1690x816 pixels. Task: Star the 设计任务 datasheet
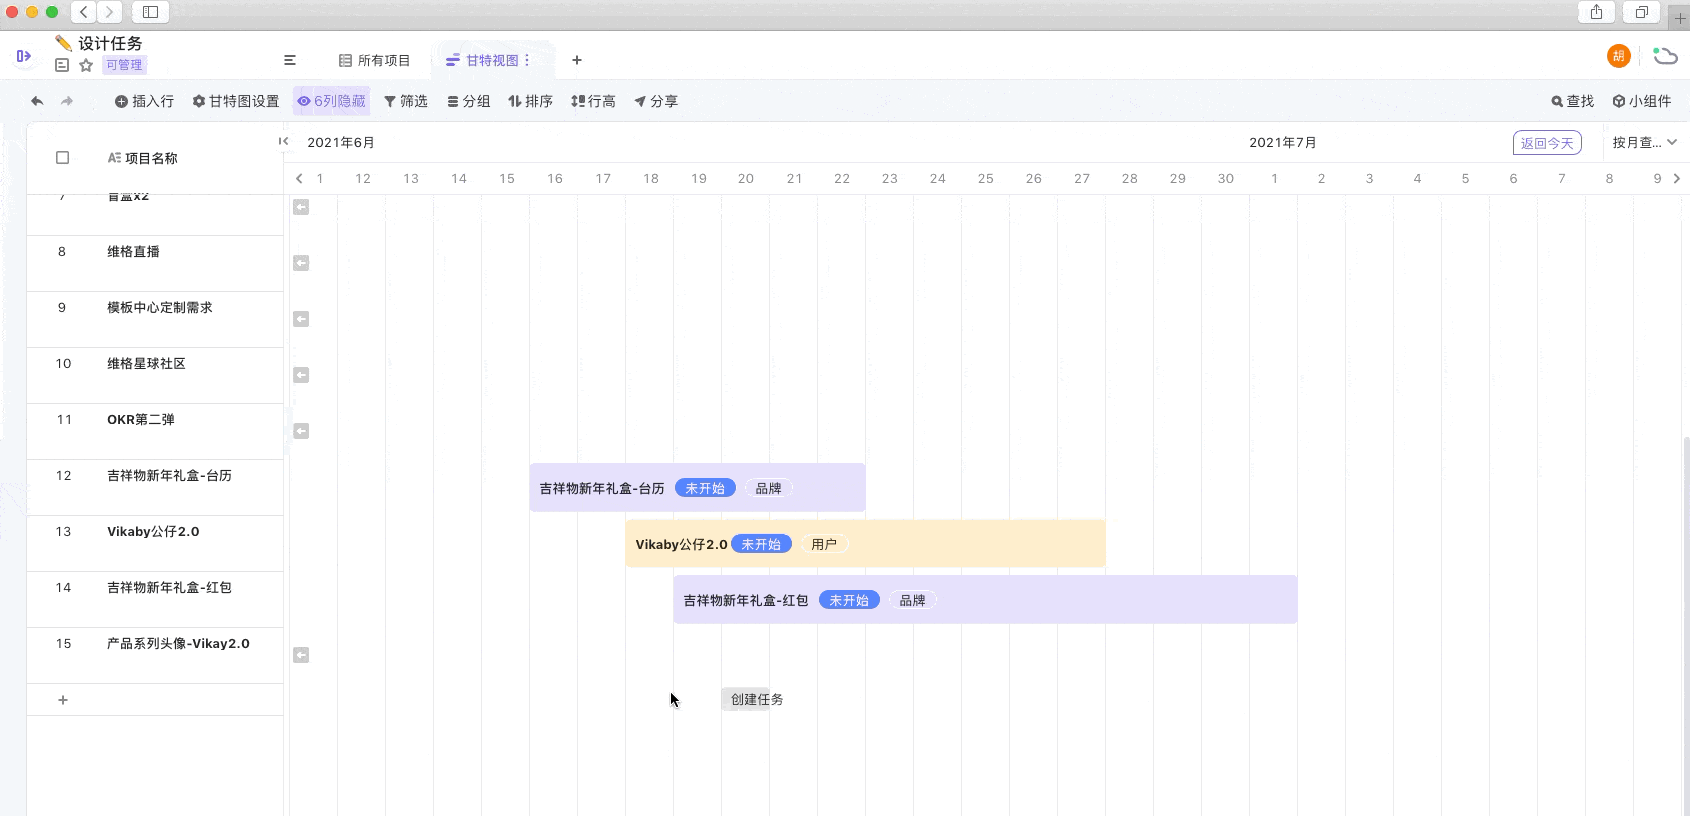click(86, 65)
